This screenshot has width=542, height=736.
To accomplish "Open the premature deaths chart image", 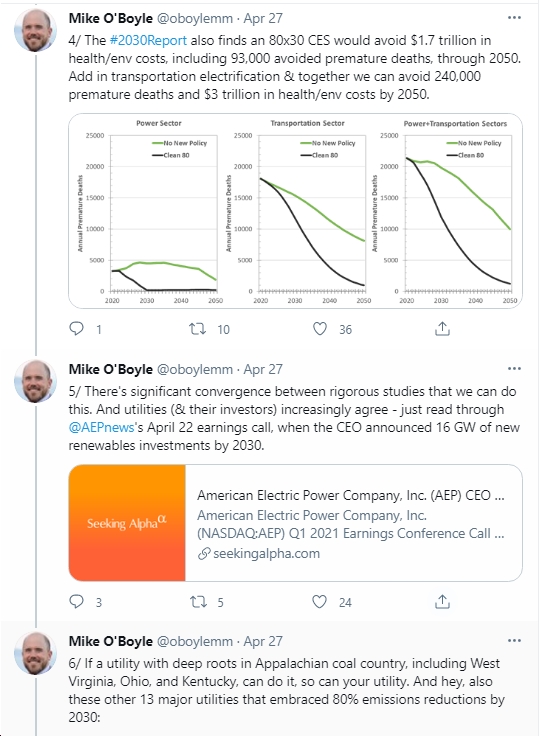I will (296, 211).
